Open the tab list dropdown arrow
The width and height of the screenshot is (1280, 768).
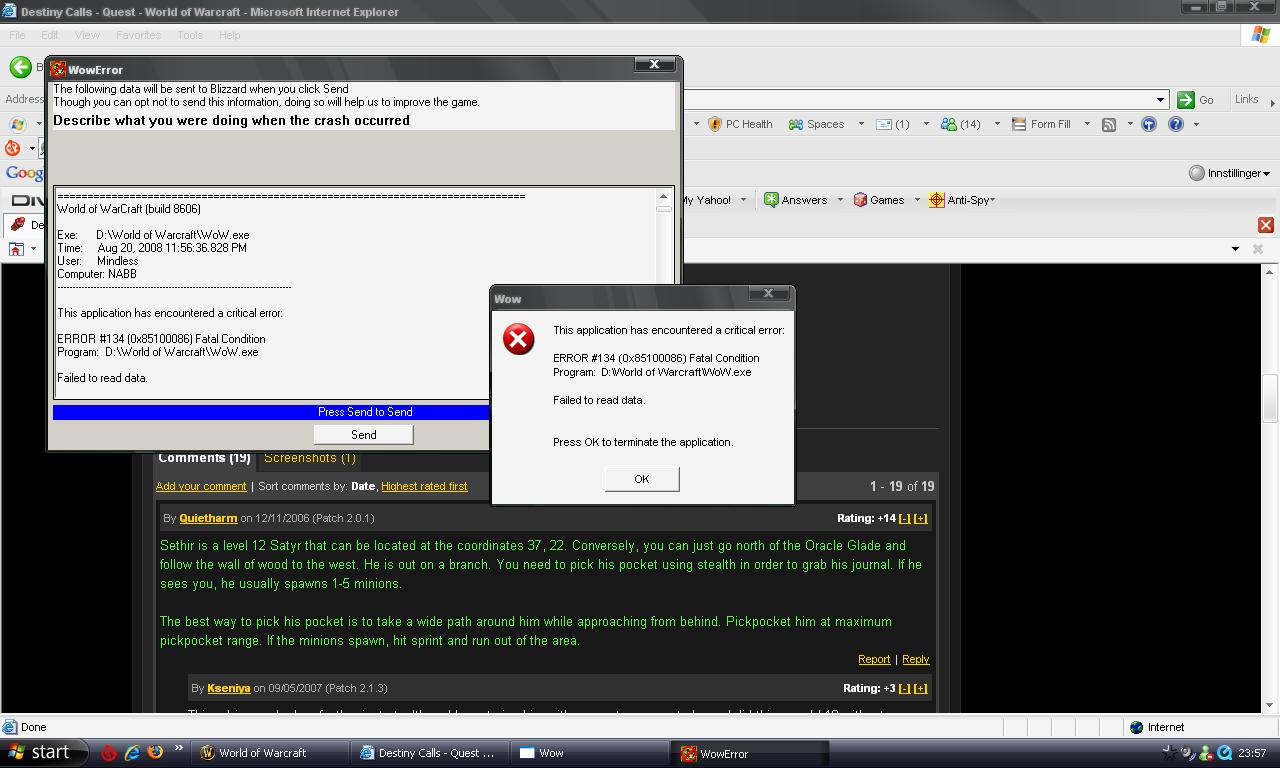[1235, 248]
